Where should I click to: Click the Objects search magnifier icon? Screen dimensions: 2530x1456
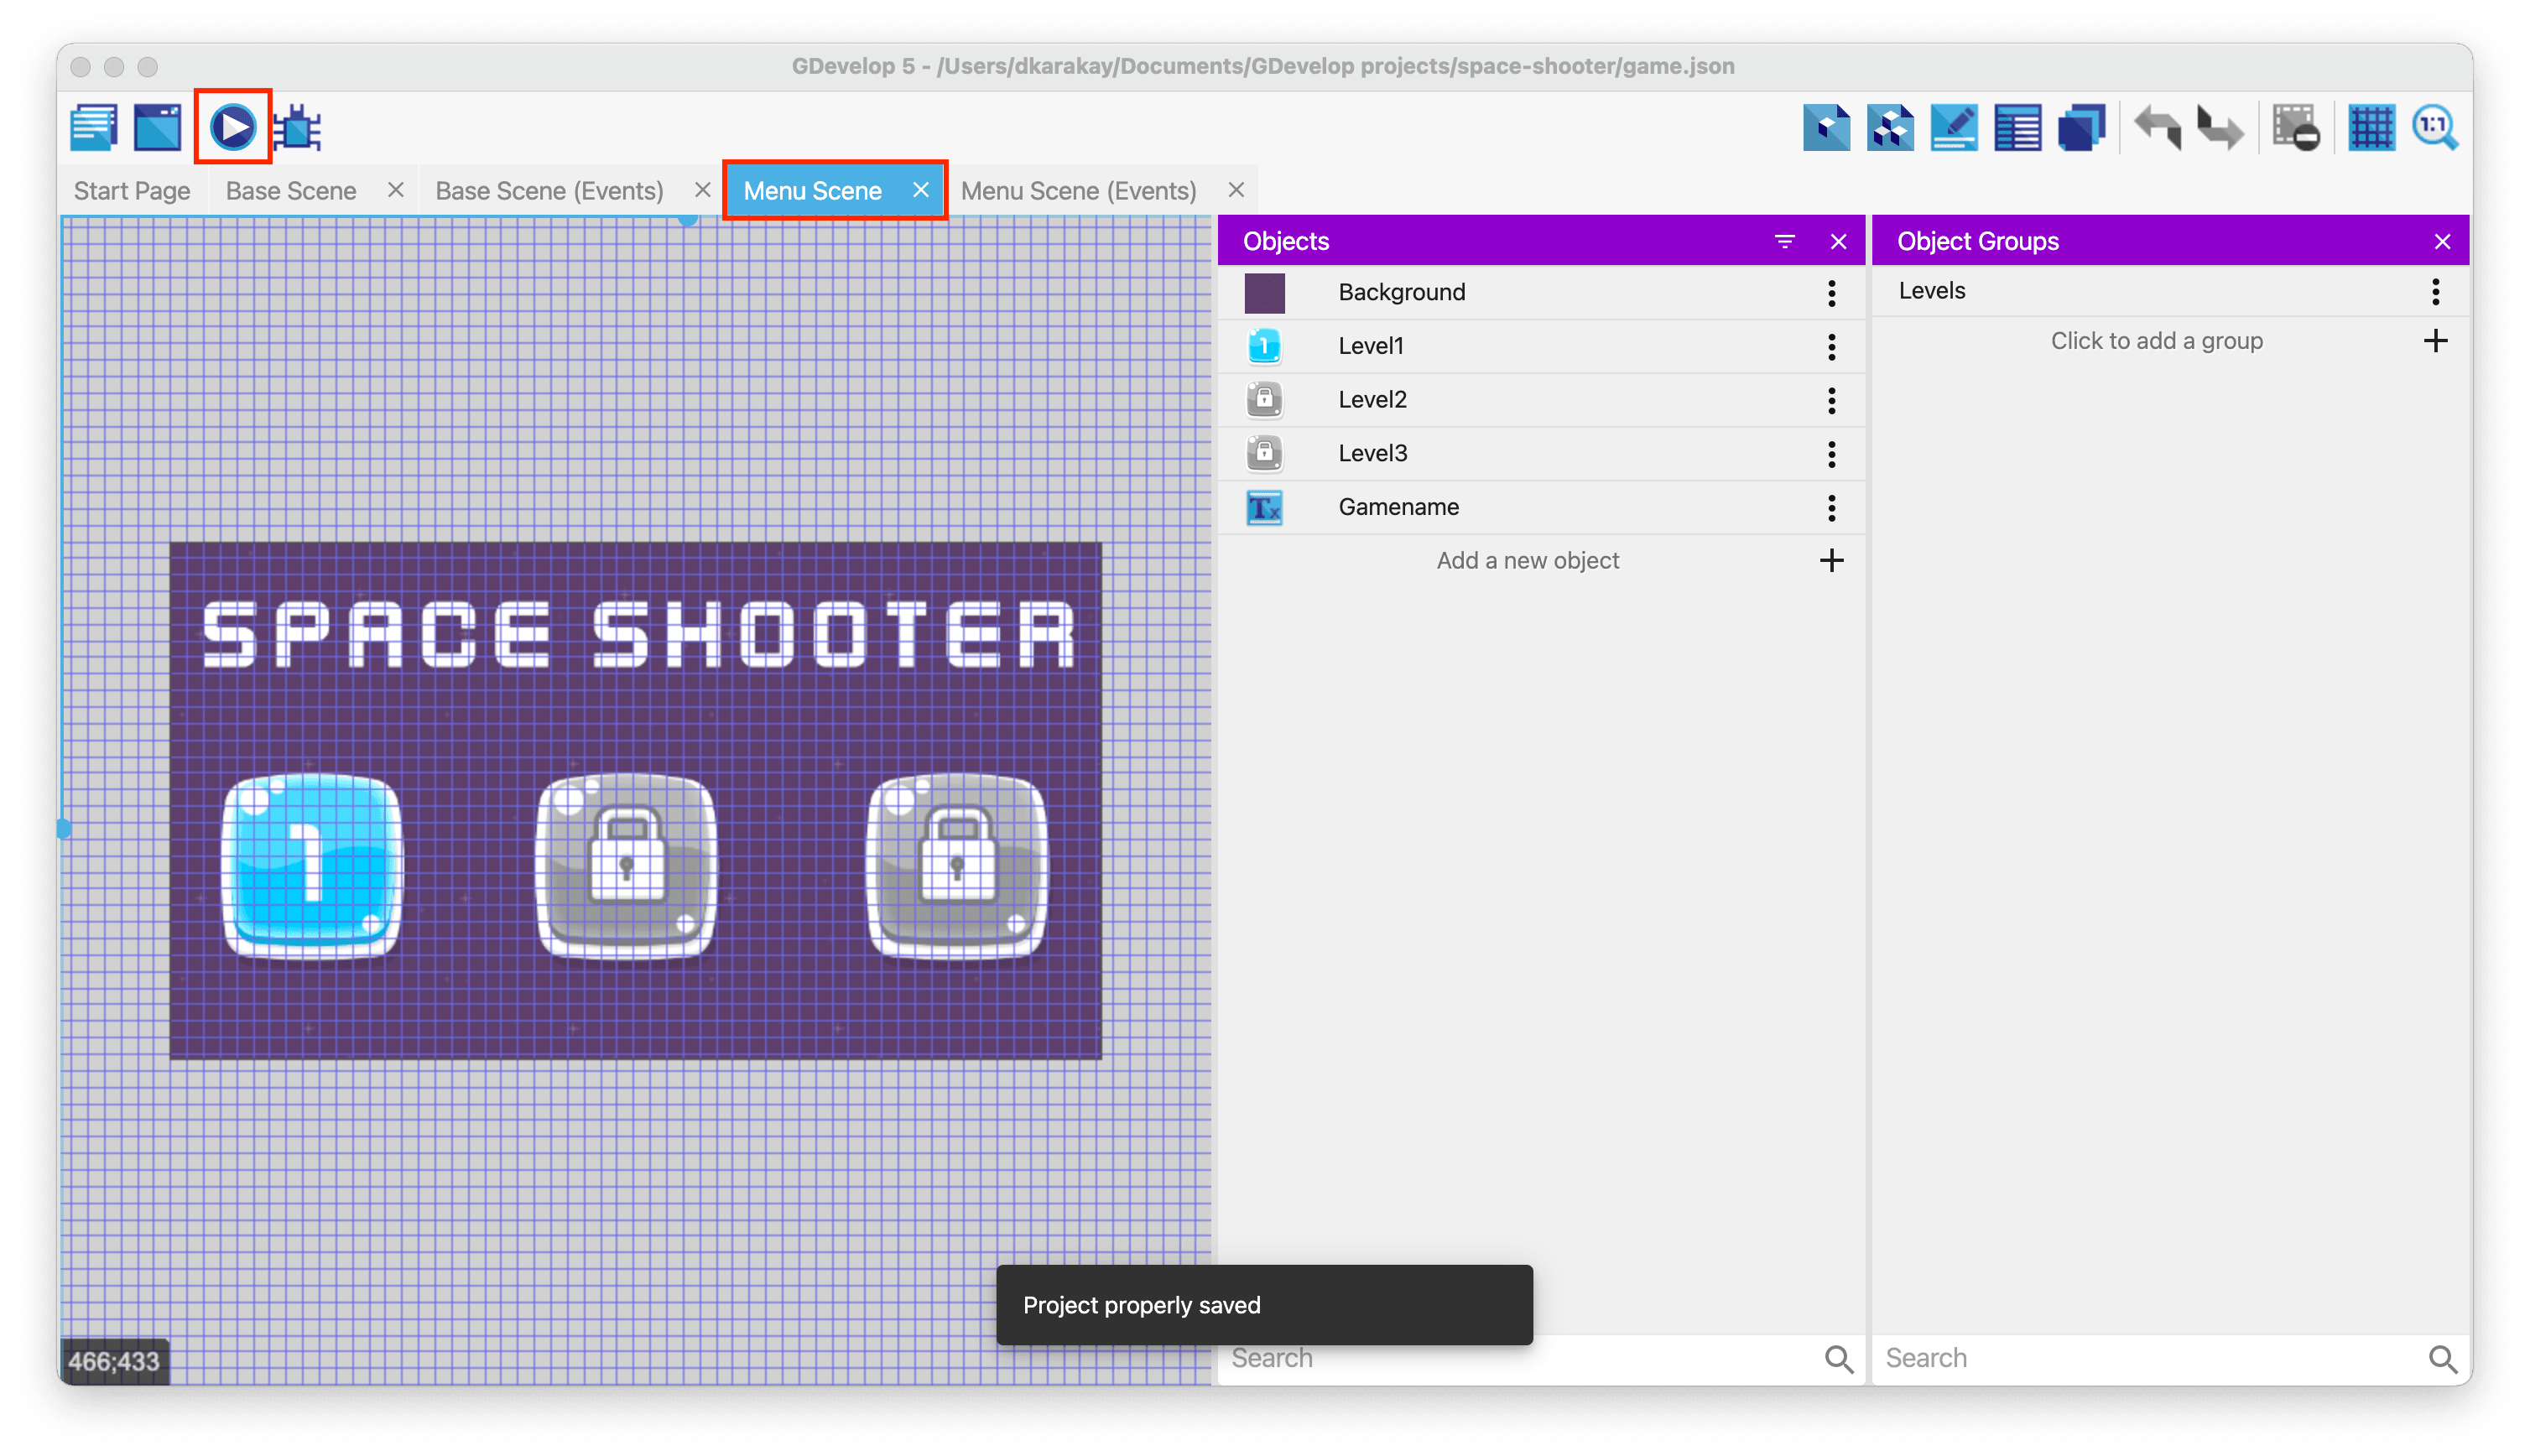1838,1358
